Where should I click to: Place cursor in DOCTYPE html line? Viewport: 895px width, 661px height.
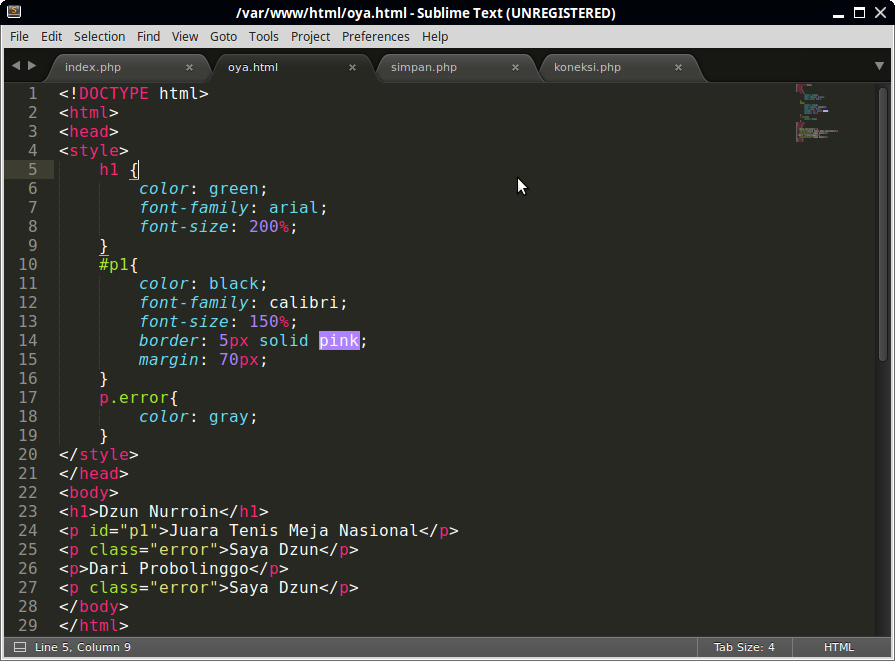(134, 94)
